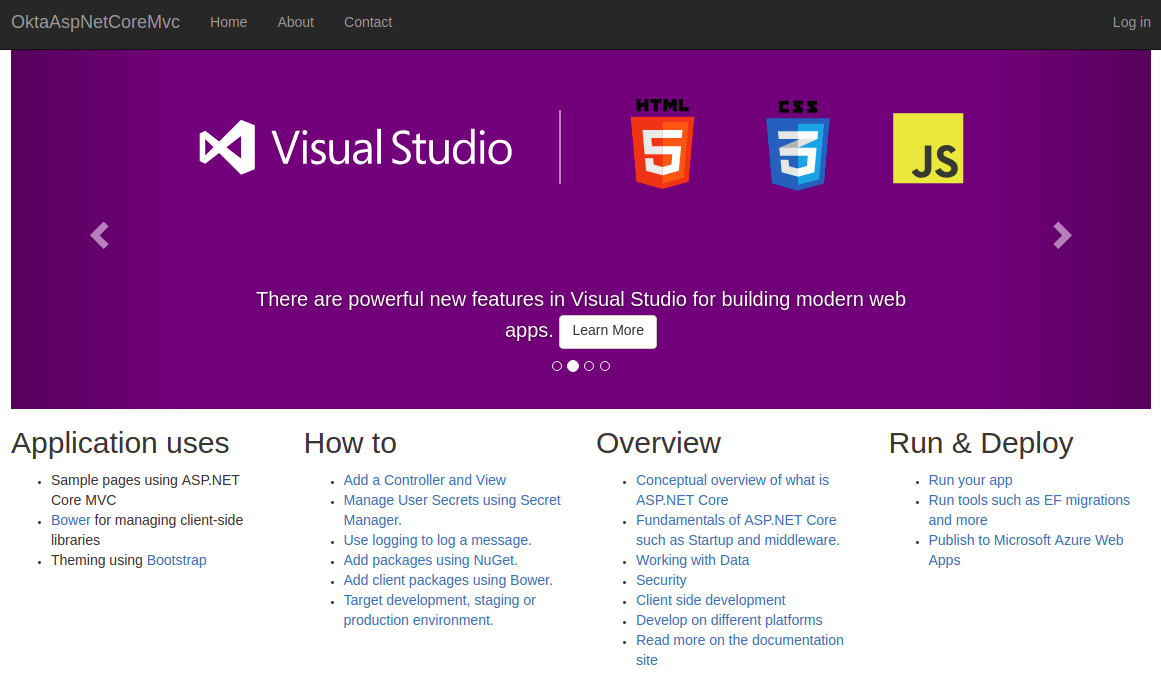Click the OktaAspNetCoreMvc brand title
This screenshot has height=675, width=1161.
[x=95, y=22]
